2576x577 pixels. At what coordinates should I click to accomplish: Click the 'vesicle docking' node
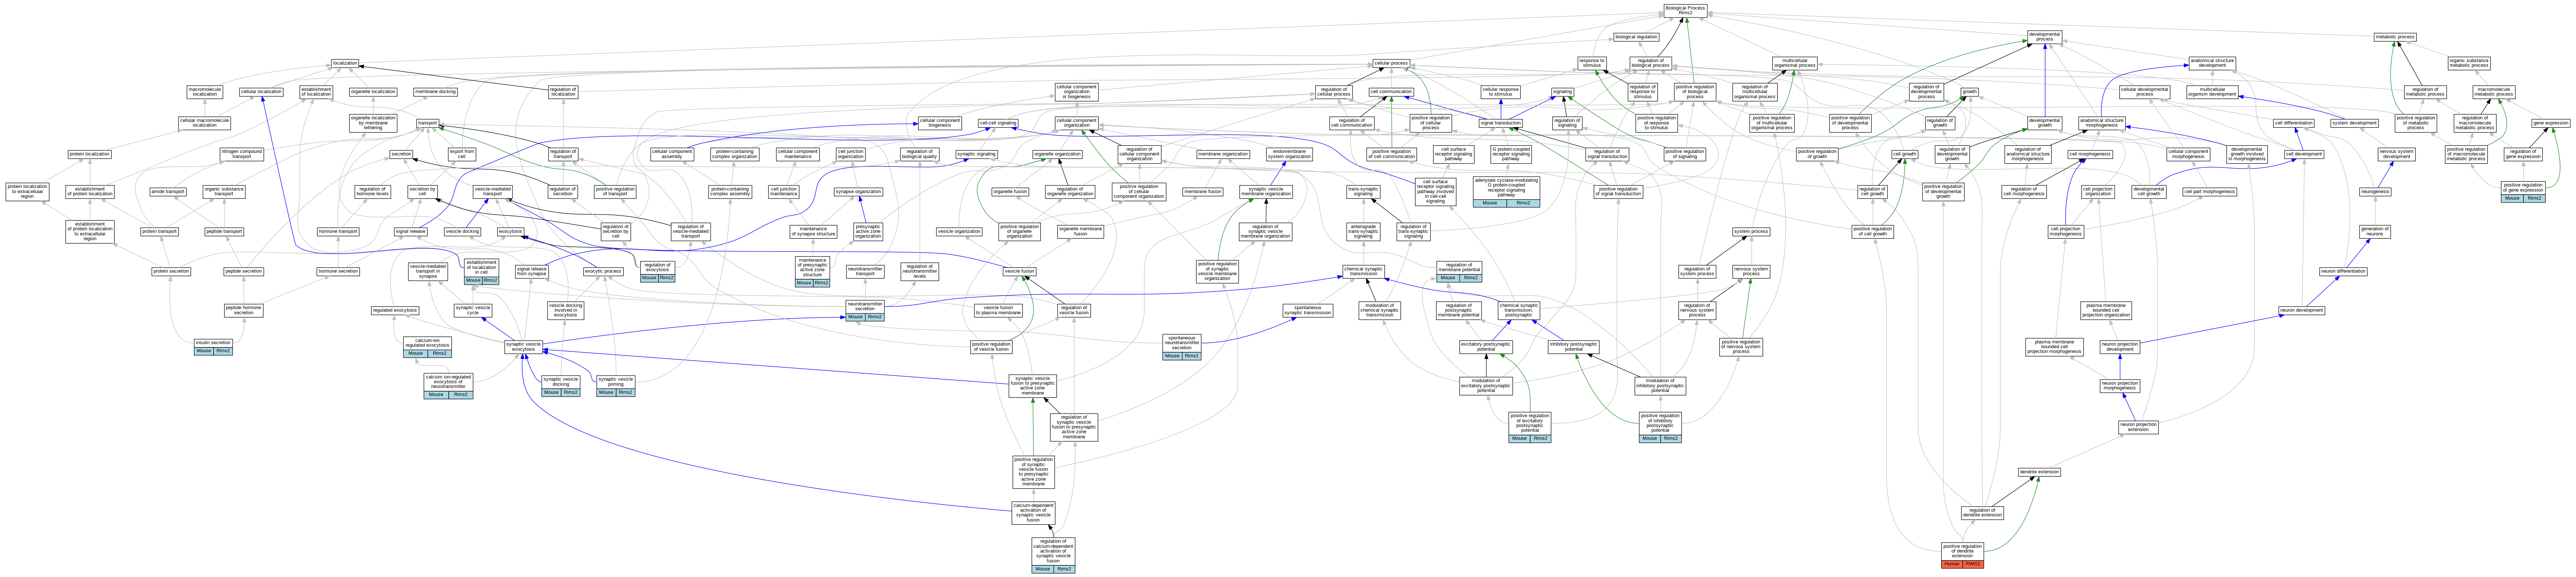tap(462, 231)
